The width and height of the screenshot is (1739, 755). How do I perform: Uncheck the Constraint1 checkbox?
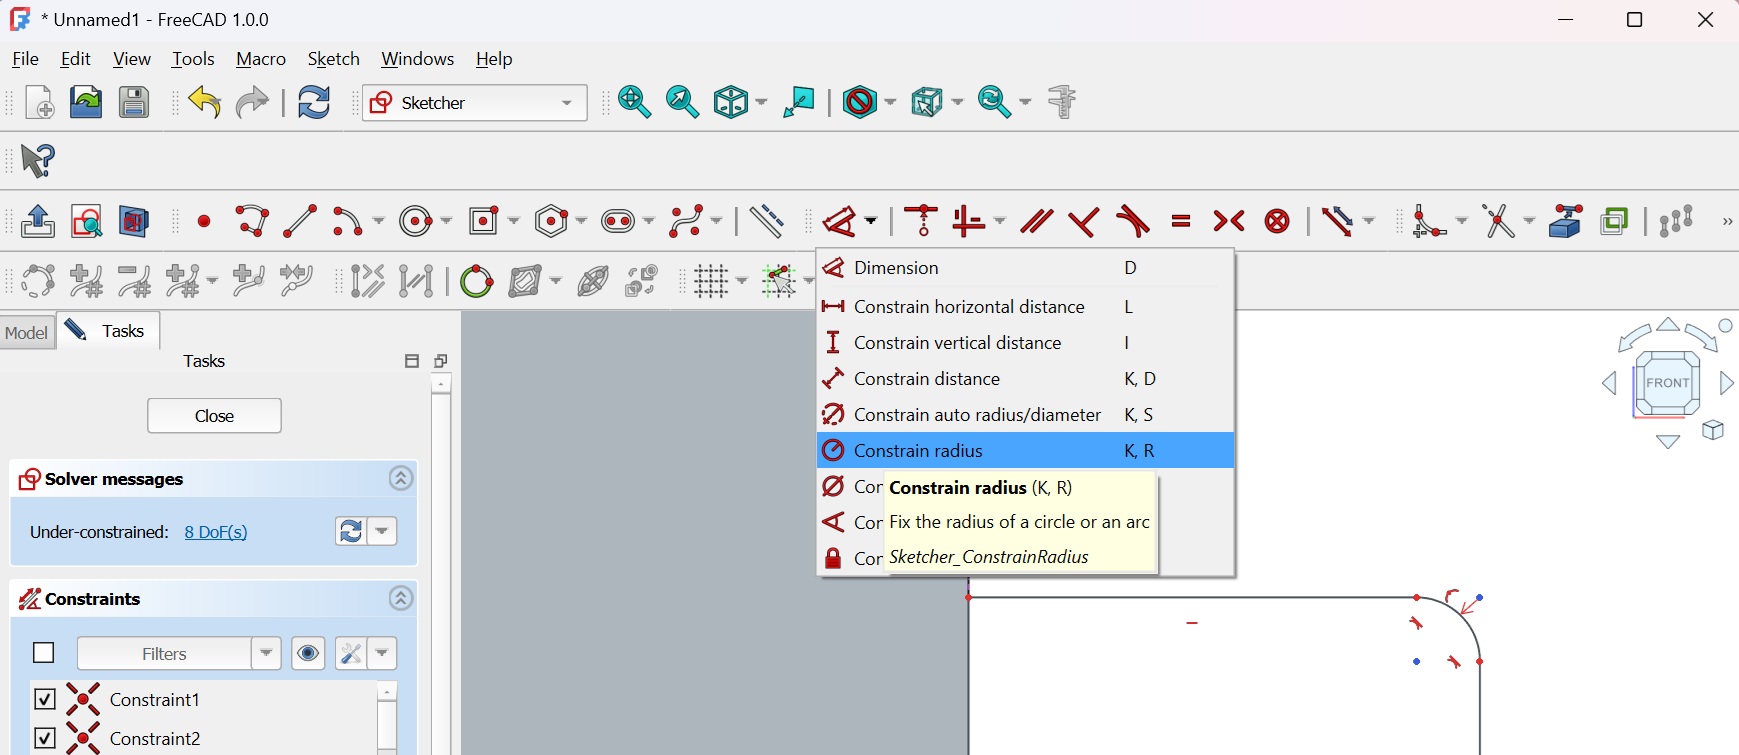[45, 699]
